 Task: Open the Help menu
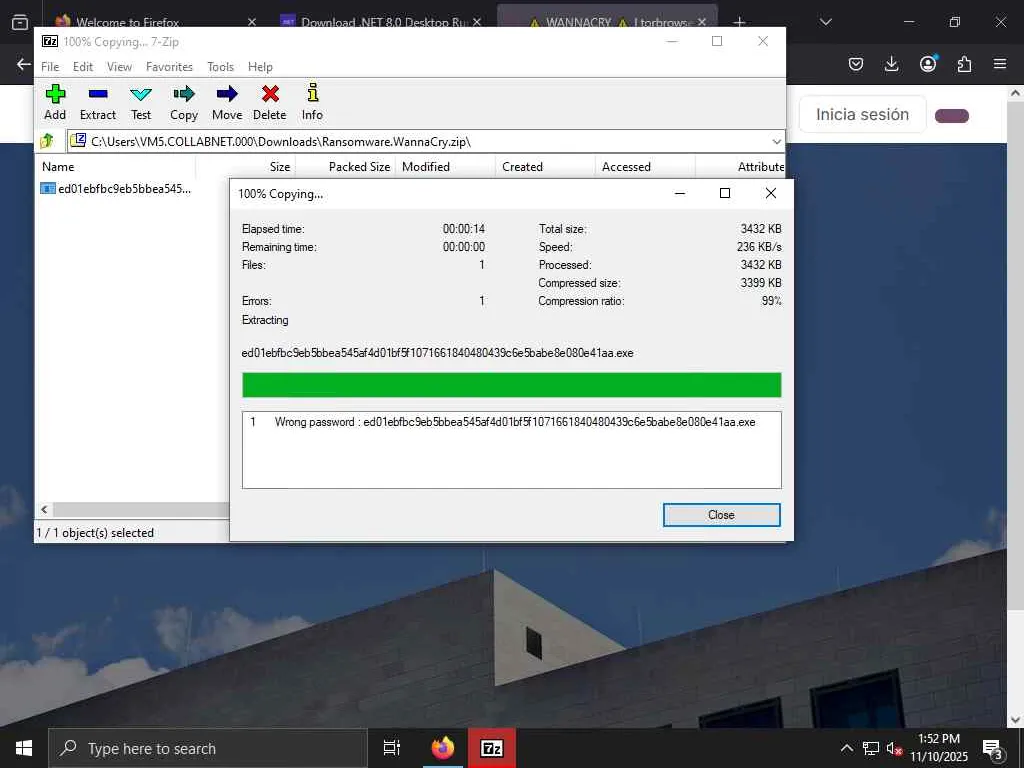(x=260, y=67)
